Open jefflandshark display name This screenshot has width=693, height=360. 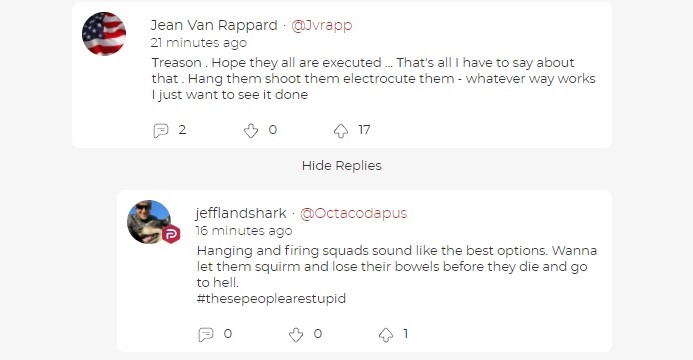(241, 213)
